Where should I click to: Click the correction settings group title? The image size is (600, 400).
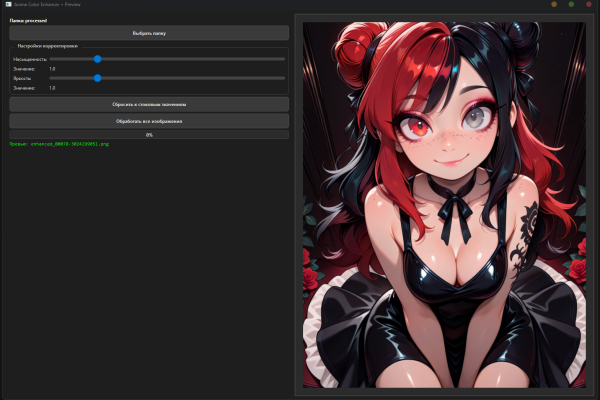click(x=47, y=46)
